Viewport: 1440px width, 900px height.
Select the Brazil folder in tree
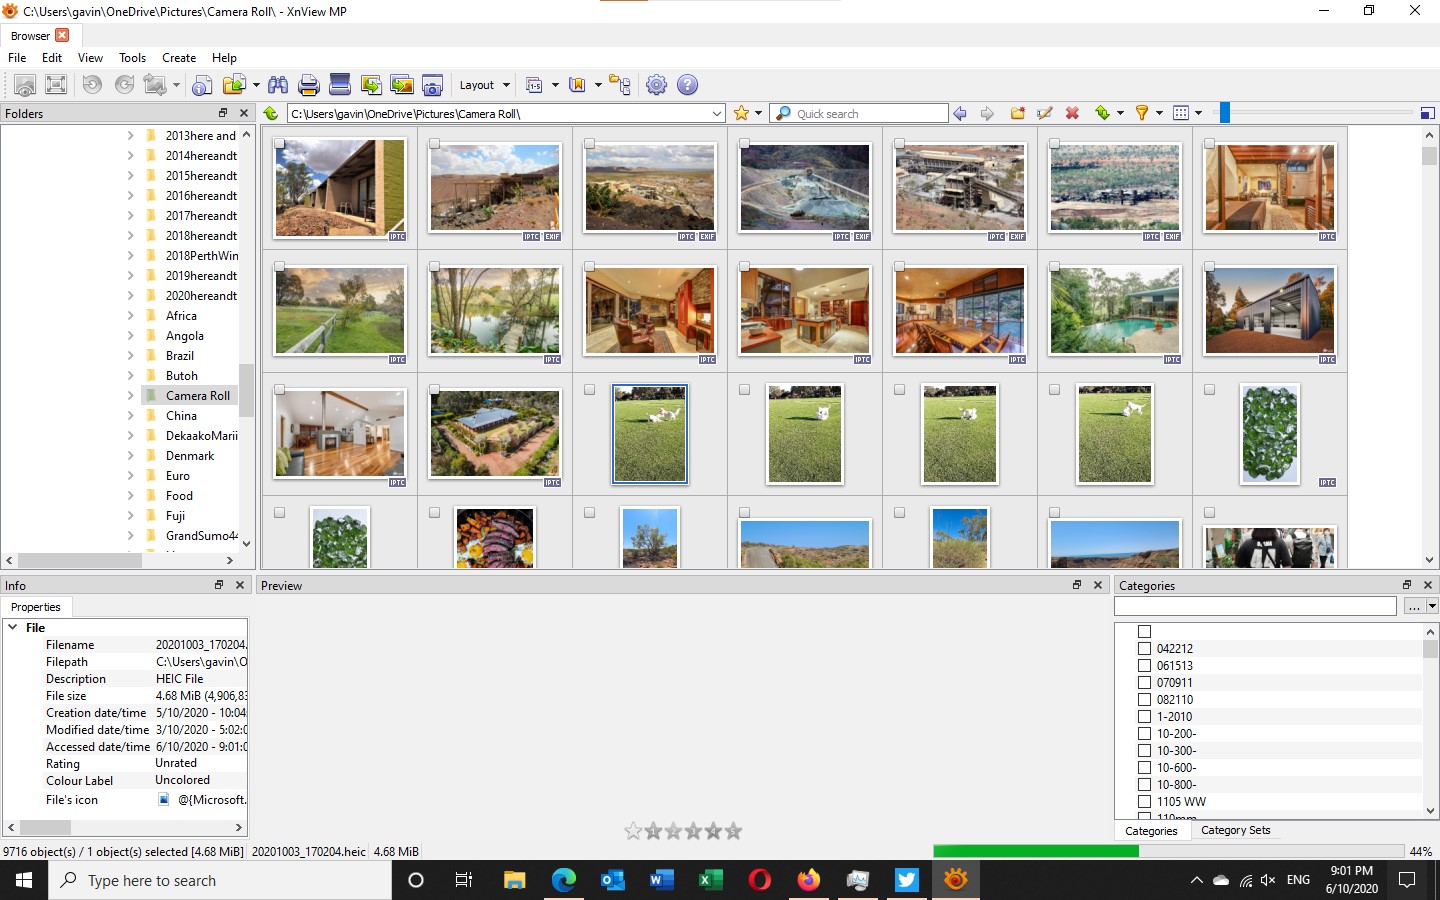click(180, 355)
